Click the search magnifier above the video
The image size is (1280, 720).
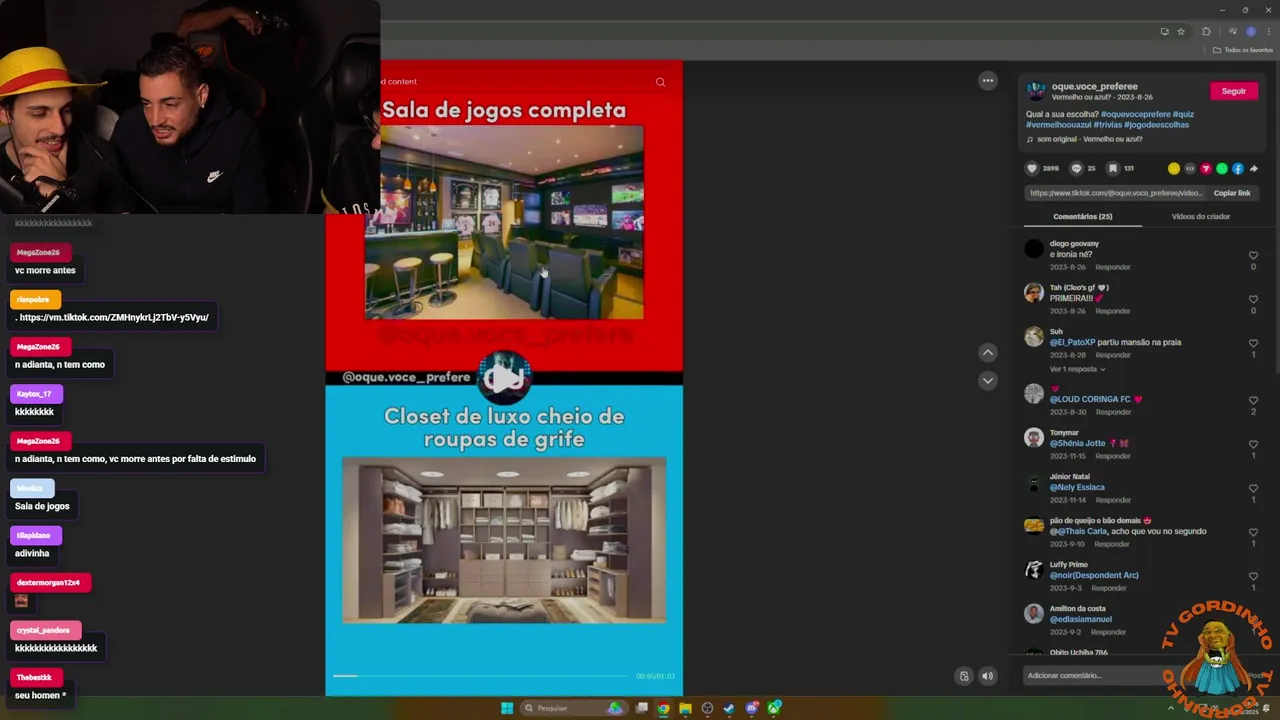click(x=660, y=82)
